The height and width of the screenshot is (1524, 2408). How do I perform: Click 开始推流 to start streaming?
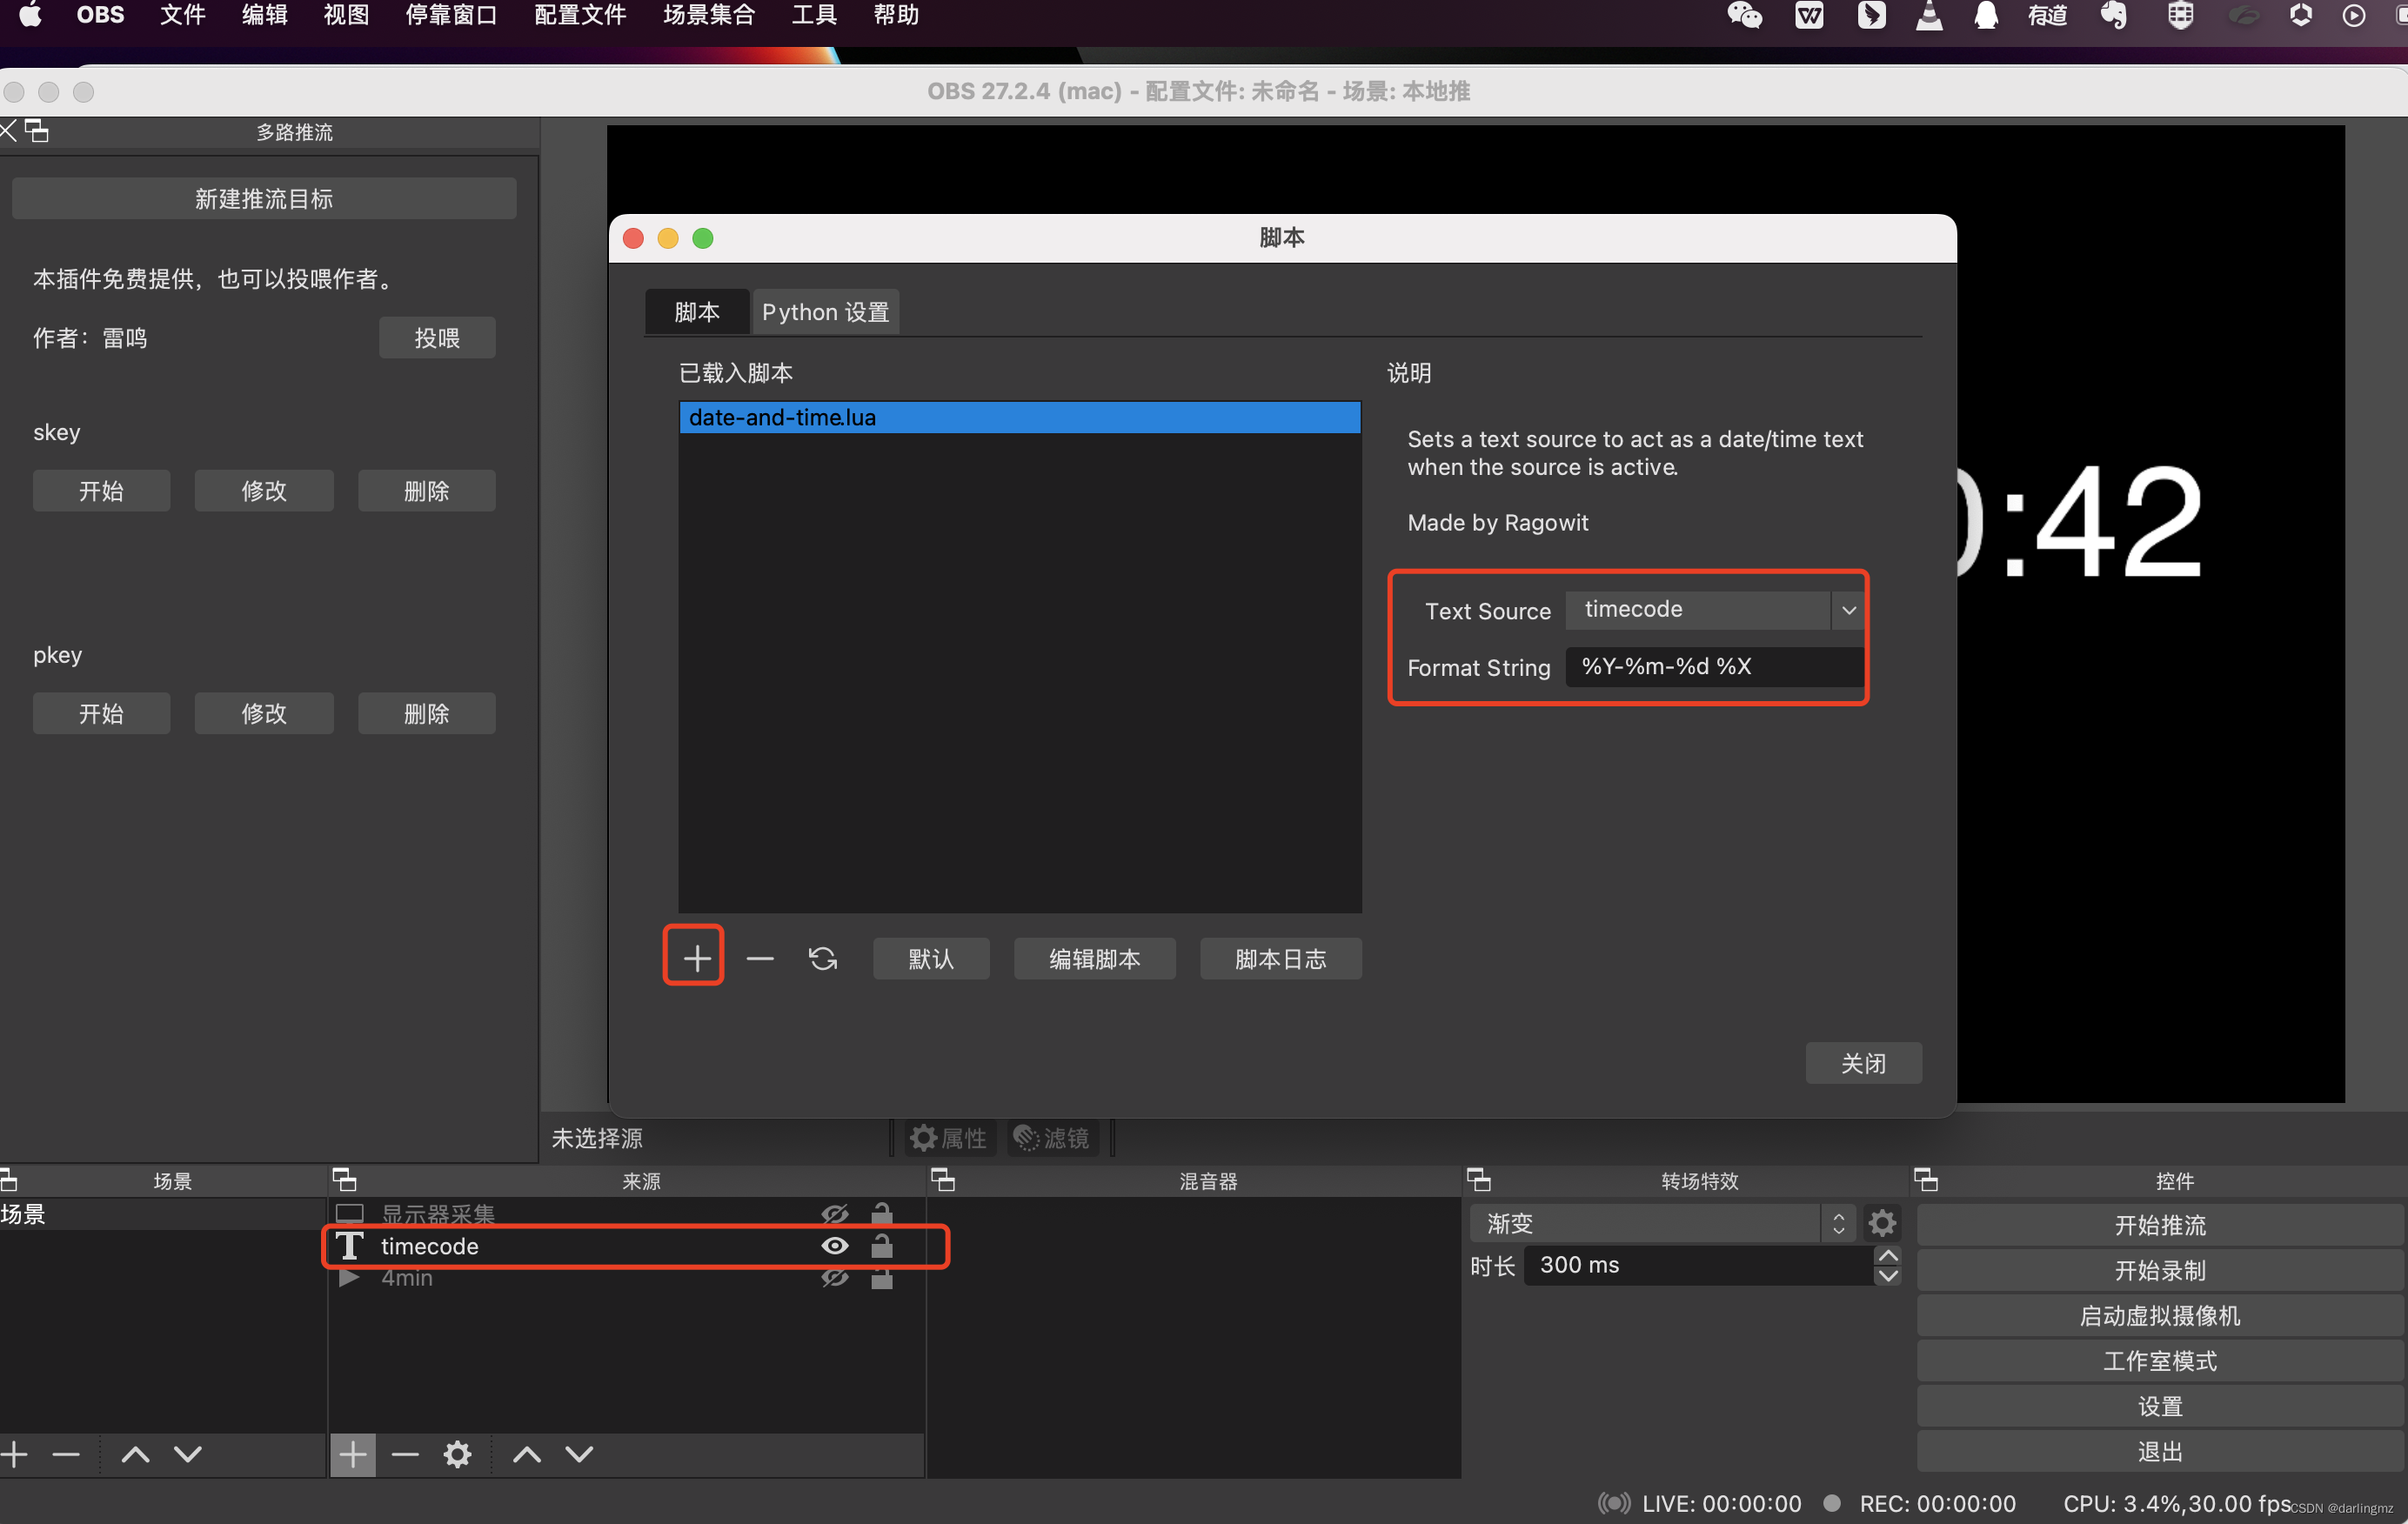point(2160,1225)
